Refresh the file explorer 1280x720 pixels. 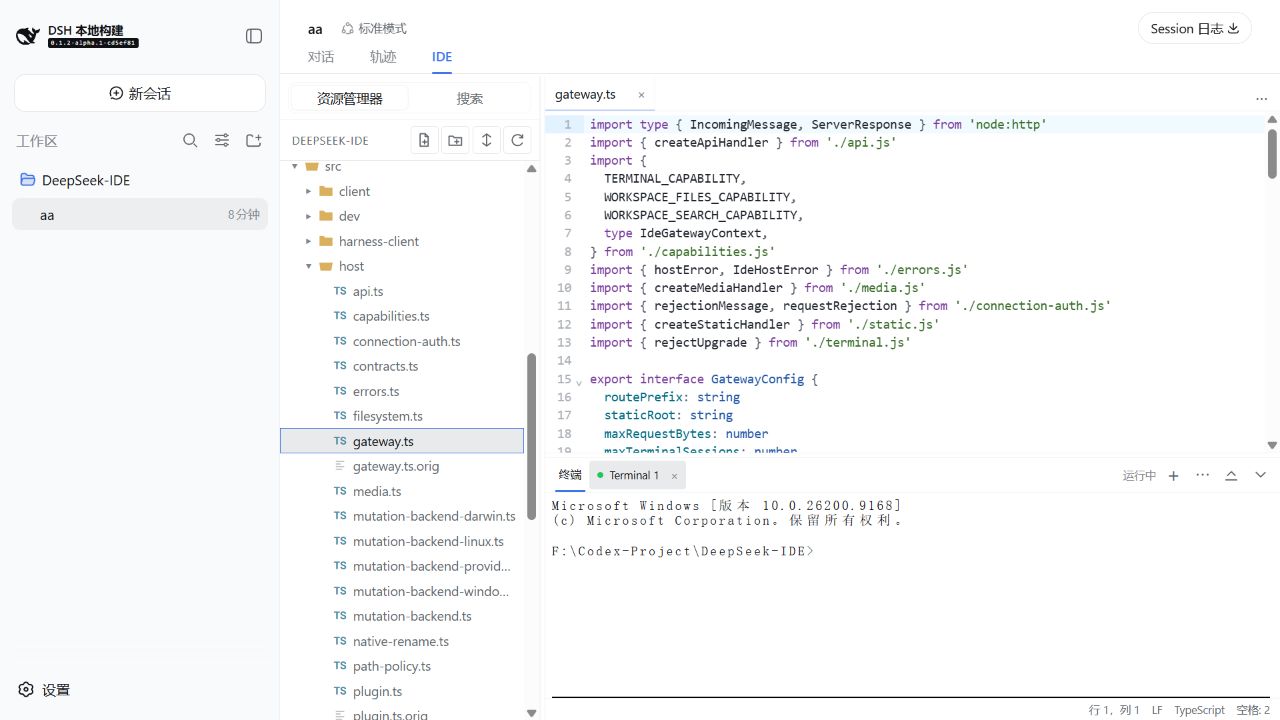coord(518,141)
